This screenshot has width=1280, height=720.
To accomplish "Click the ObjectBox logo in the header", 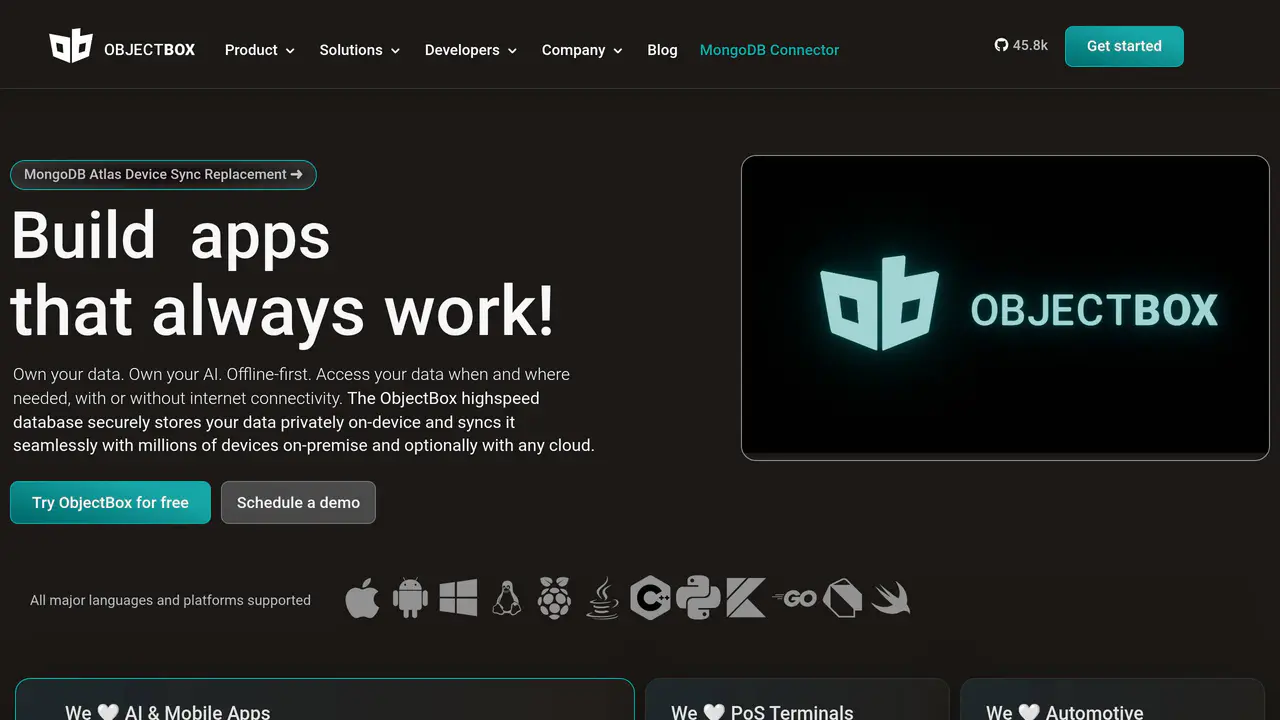I will [122, 47].
